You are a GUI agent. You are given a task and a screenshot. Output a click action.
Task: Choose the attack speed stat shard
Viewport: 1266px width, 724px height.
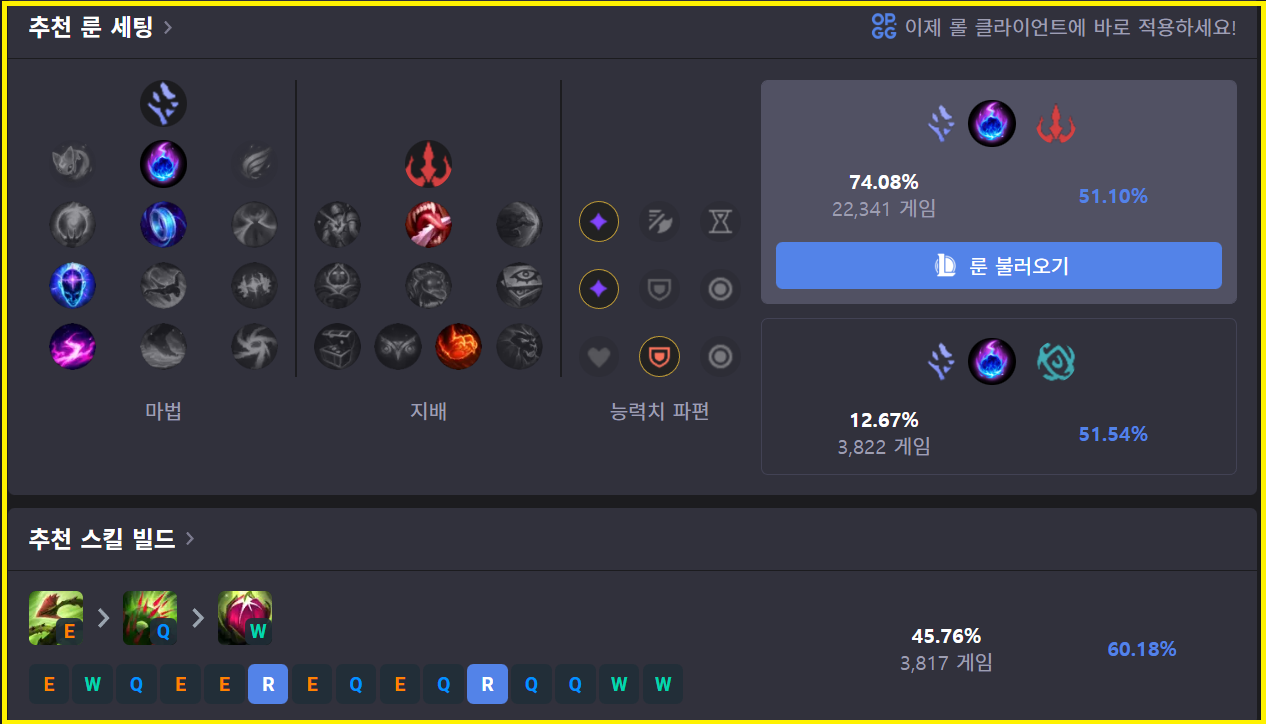(660, 222)
